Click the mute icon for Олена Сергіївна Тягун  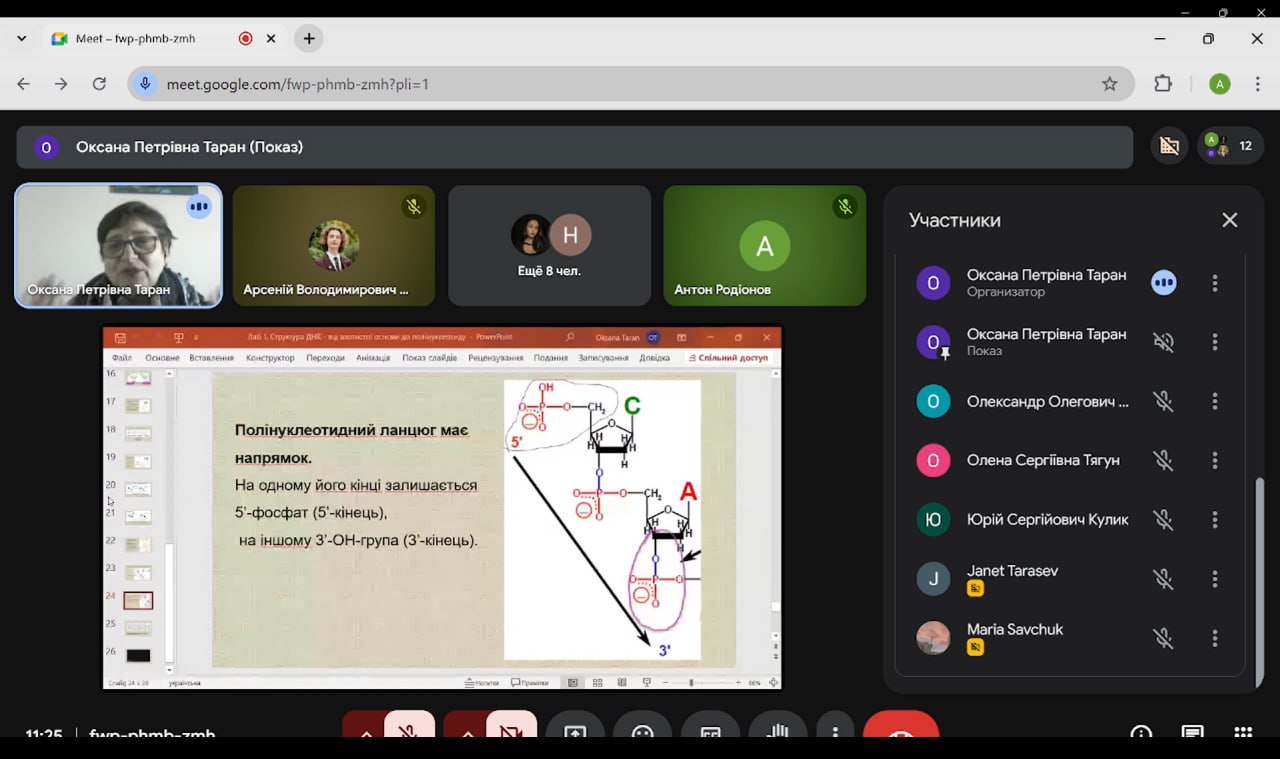pyautogui.click(x=1163, y=460)
